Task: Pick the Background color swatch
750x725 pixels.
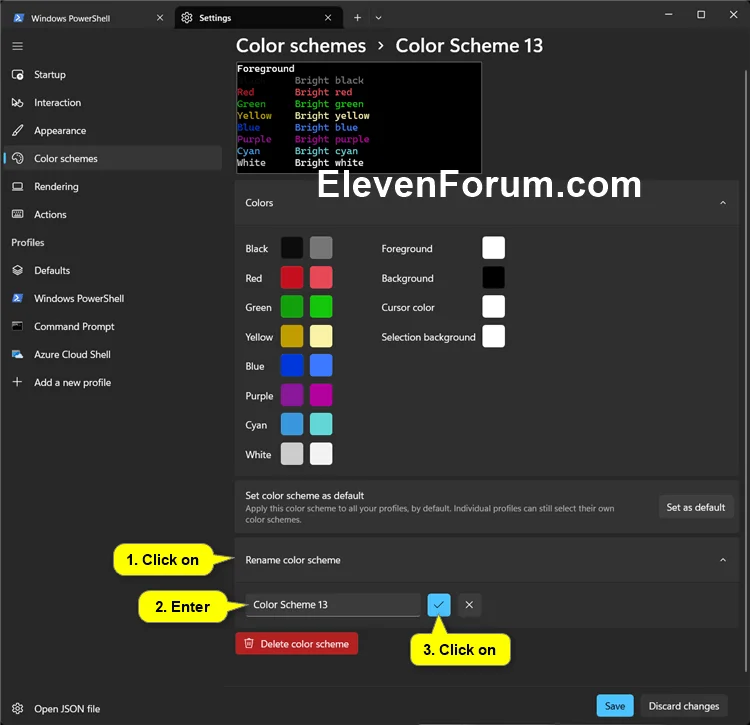Action: [494, 277]
